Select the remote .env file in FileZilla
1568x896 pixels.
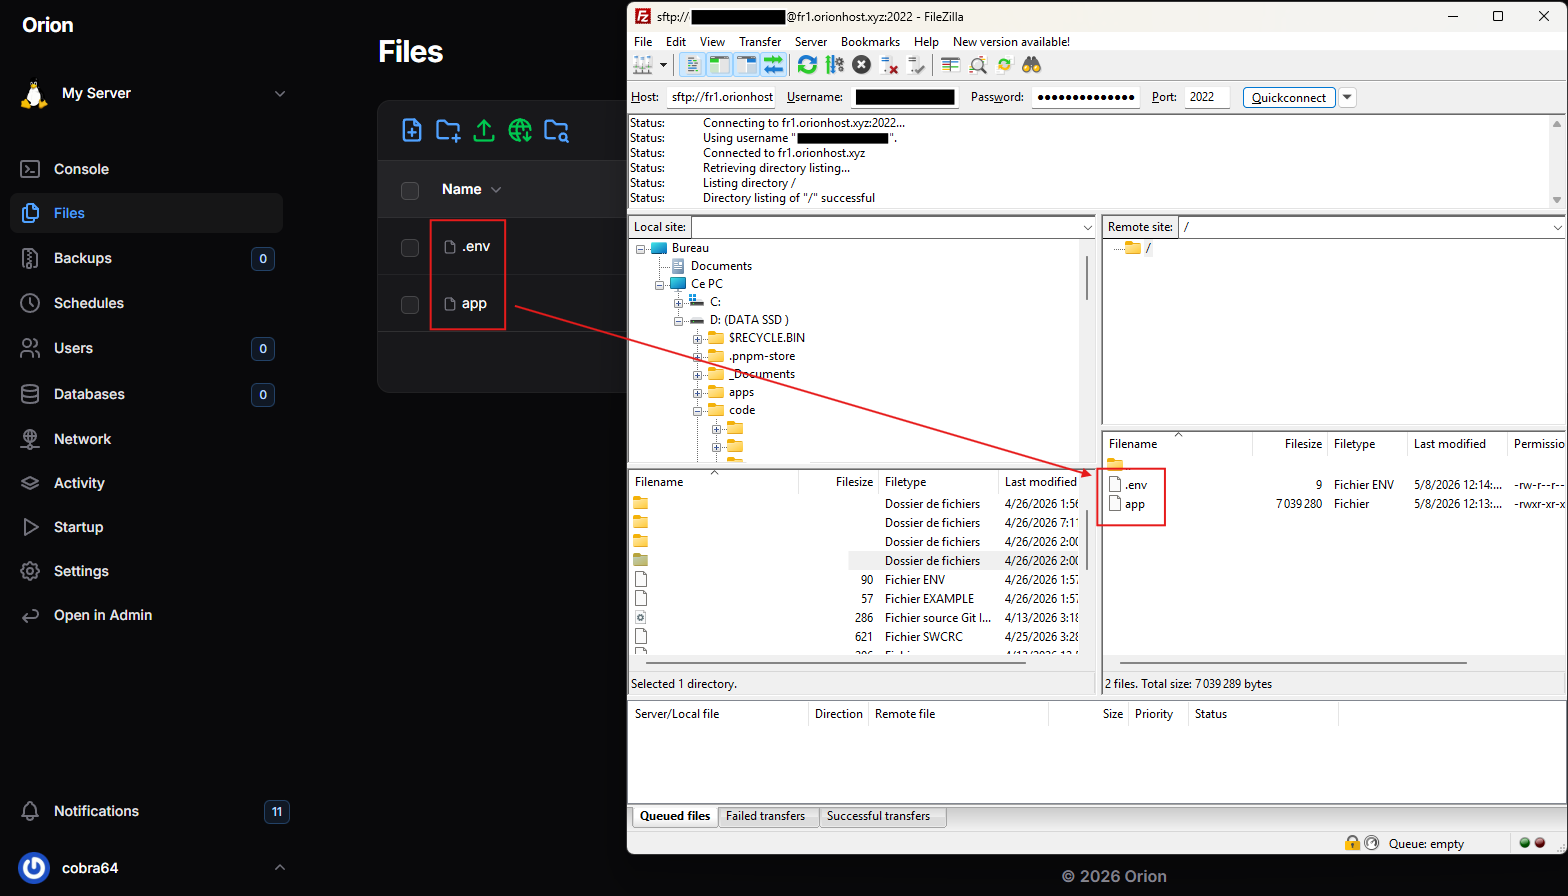click(1135, 485)
